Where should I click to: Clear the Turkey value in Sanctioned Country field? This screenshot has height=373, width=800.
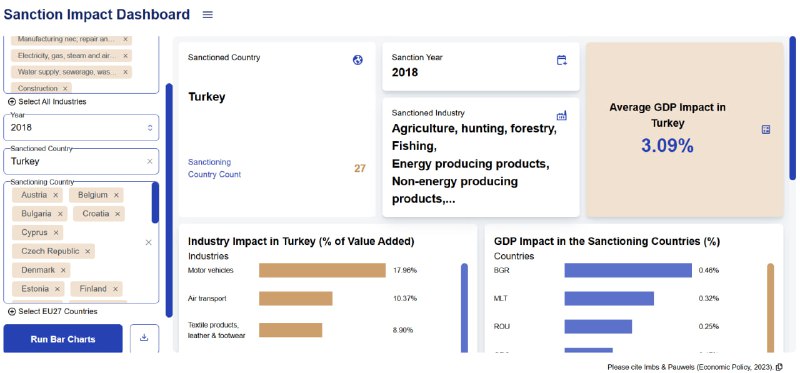click(x=149, y=161)
